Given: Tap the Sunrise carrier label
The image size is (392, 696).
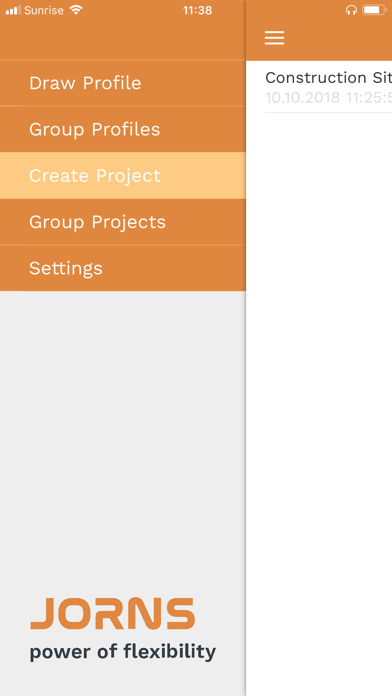Looking at the screenshot, I should pos(44,10).
